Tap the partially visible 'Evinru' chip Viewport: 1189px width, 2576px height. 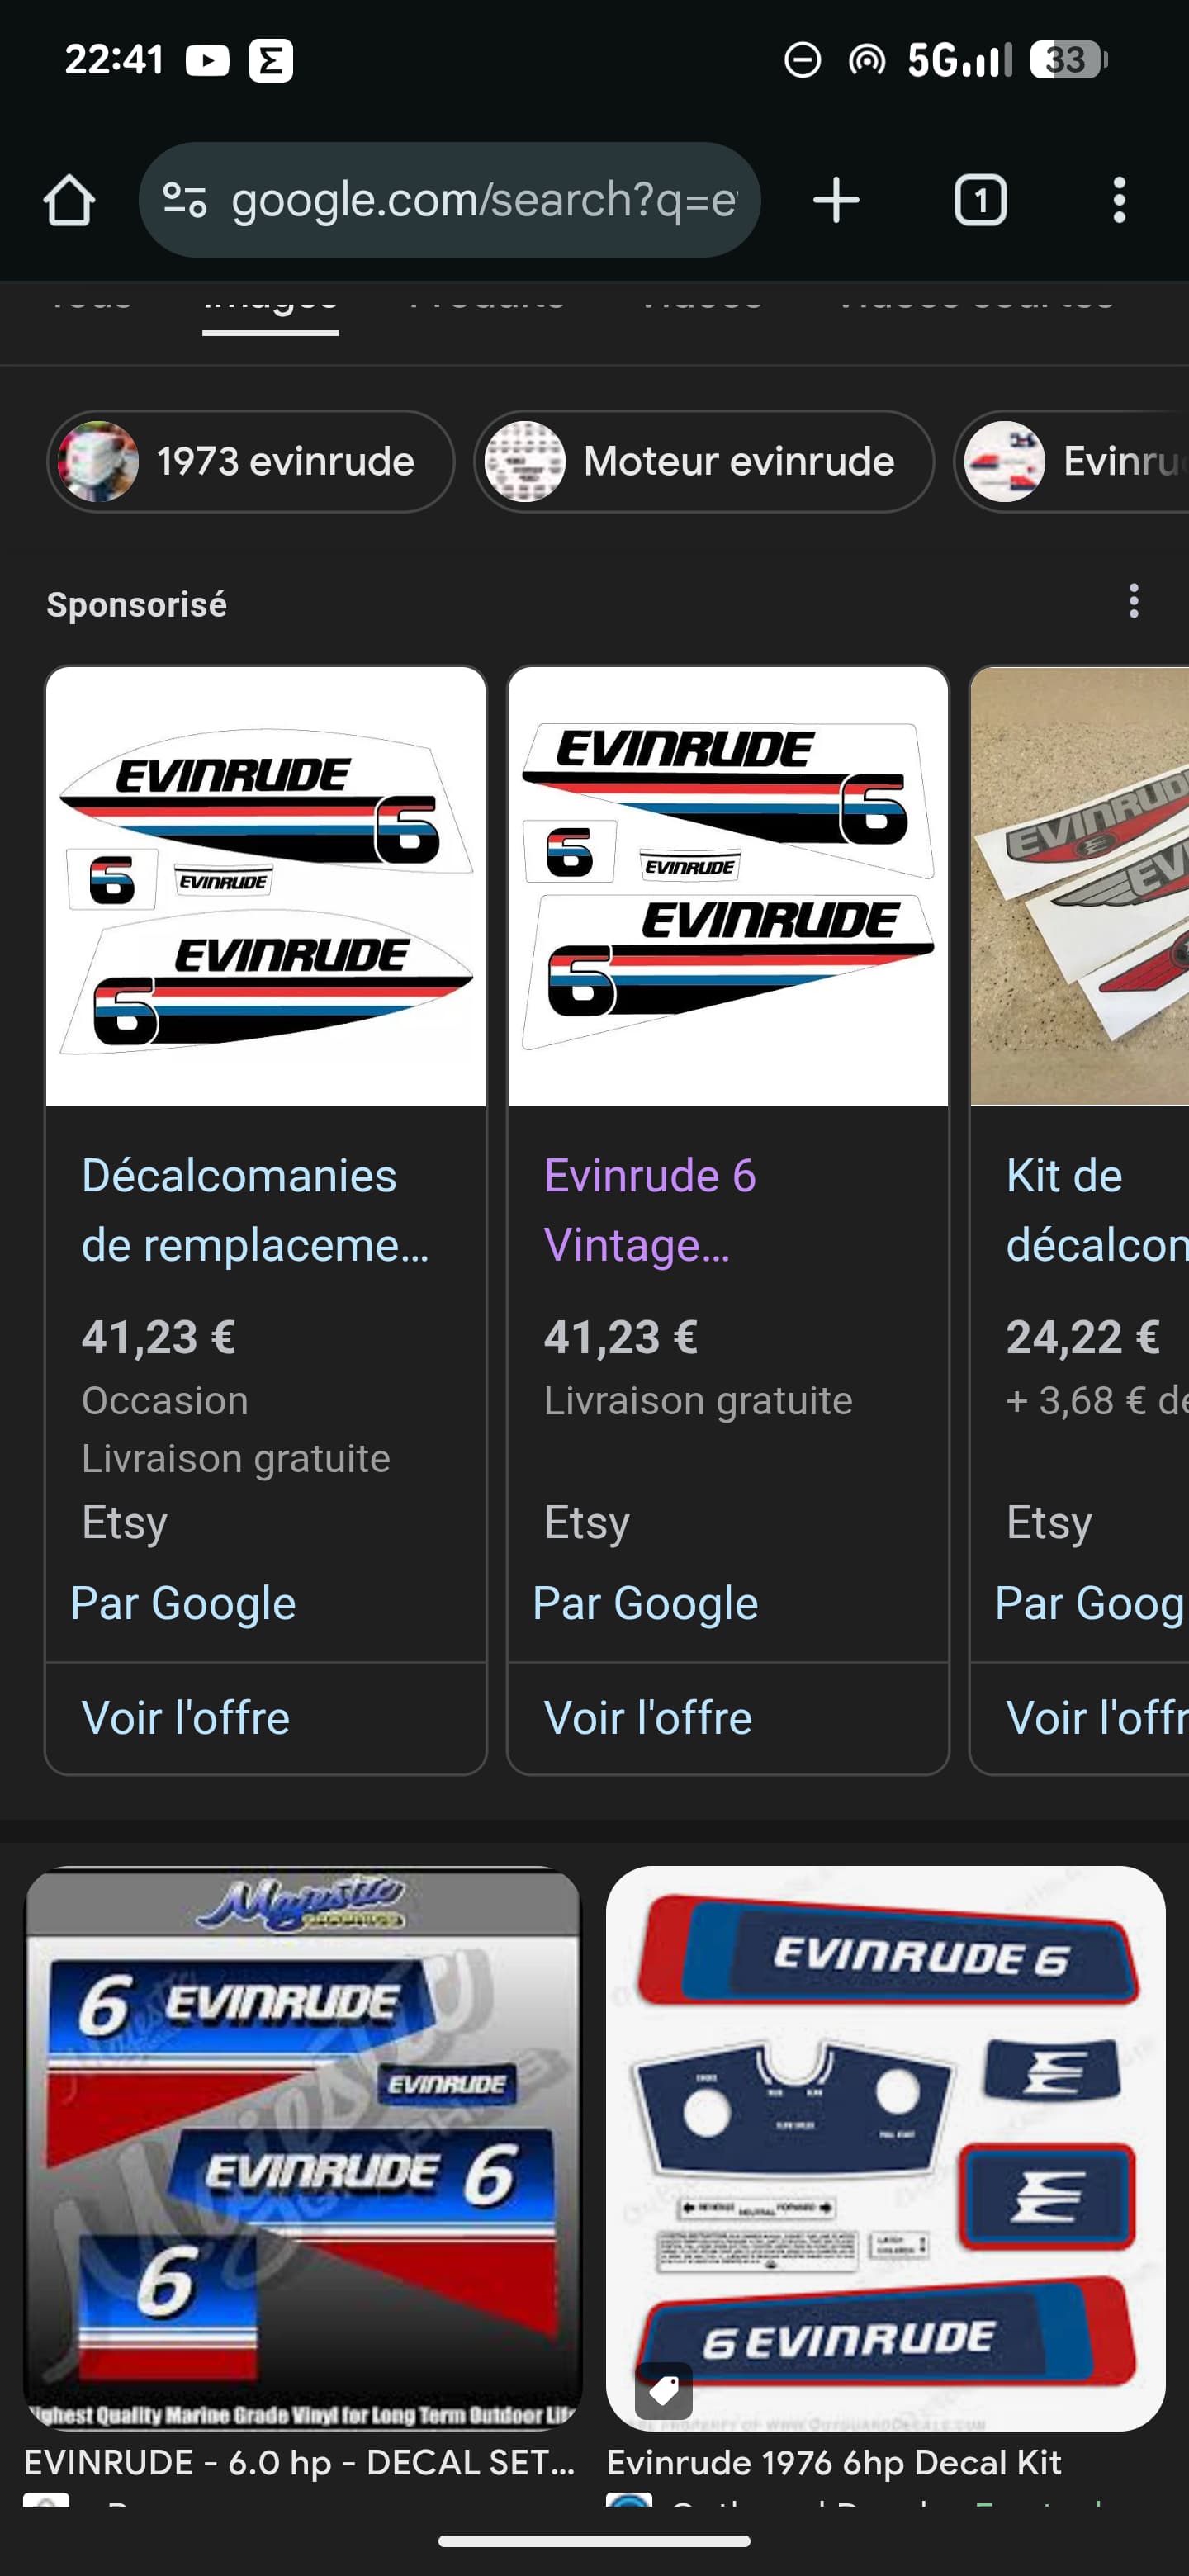point(1071,461)
